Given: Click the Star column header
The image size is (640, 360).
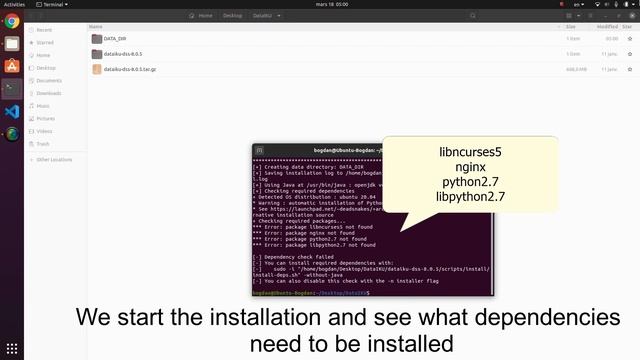Looking at the screenshot, I should [x=627, y=27].
